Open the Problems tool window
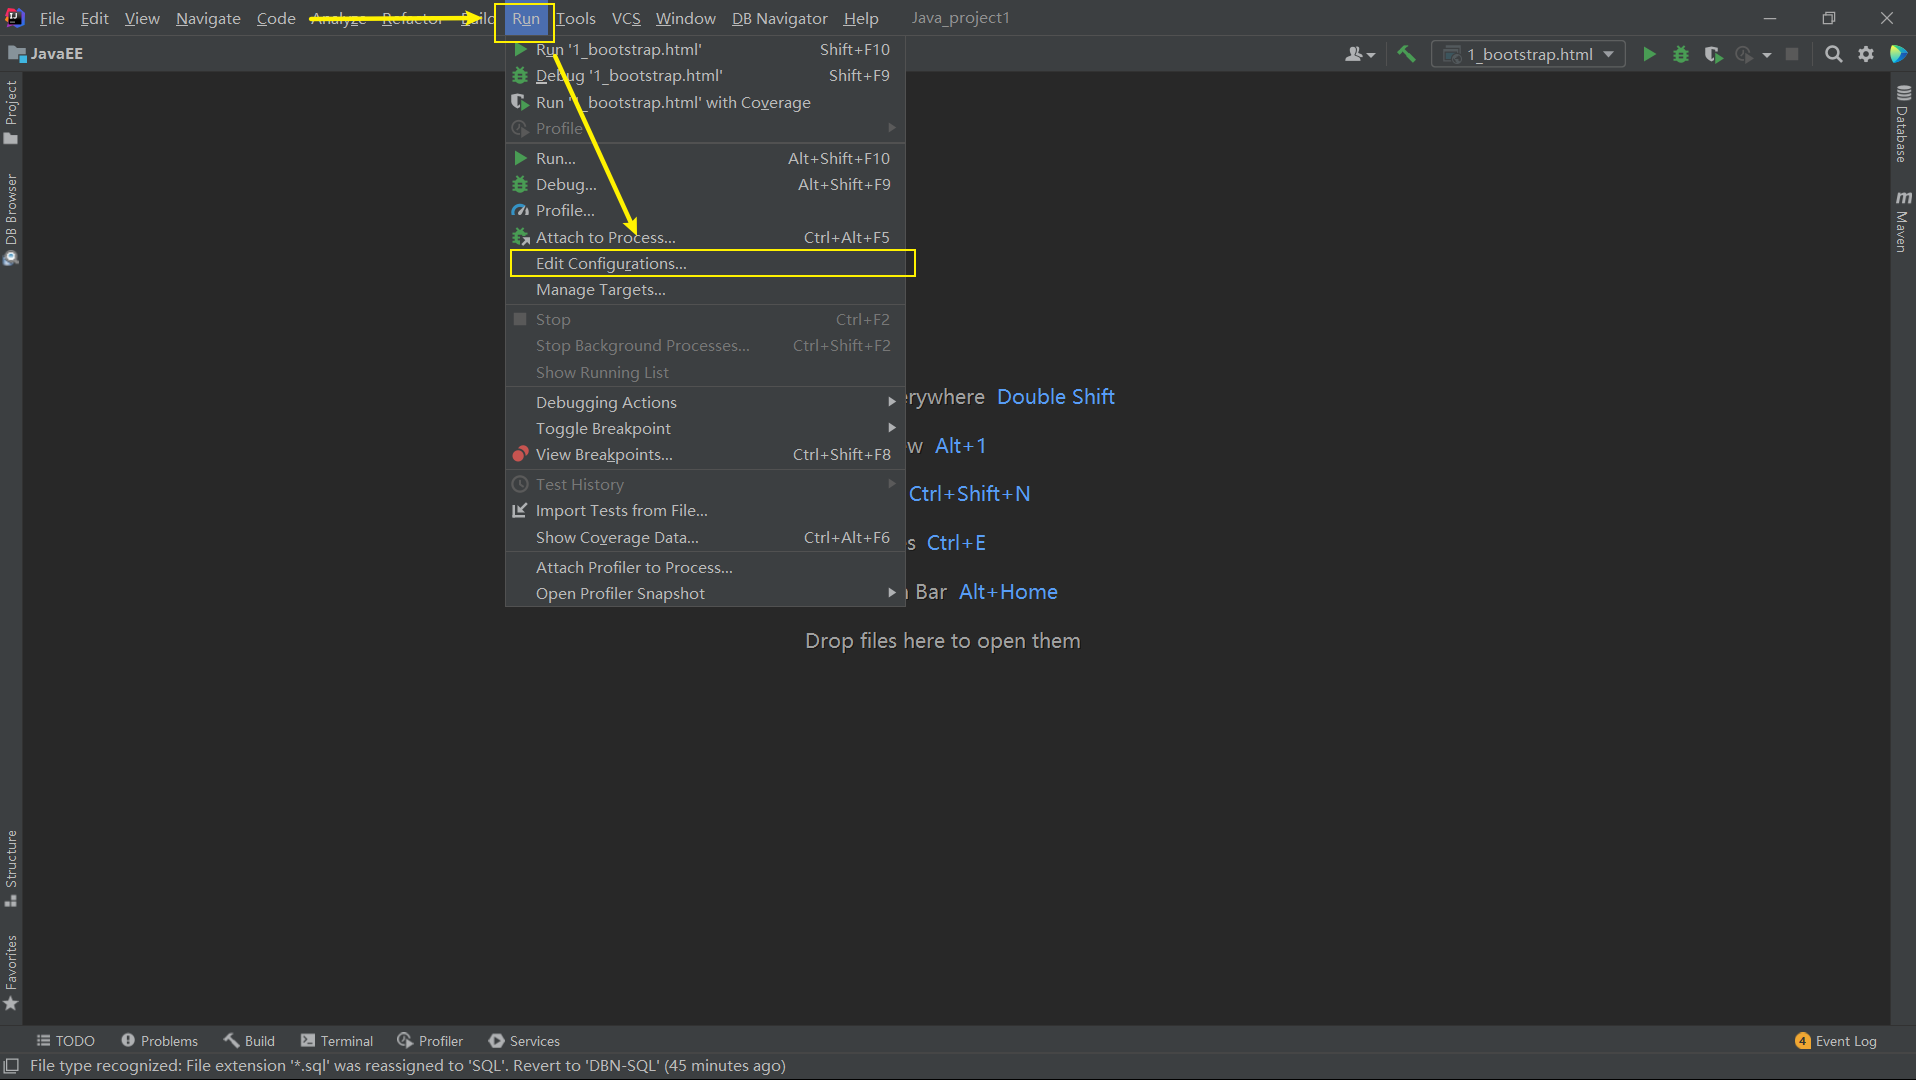The height and width of the screenshot is (1080, 1916). pos(159,1041)
